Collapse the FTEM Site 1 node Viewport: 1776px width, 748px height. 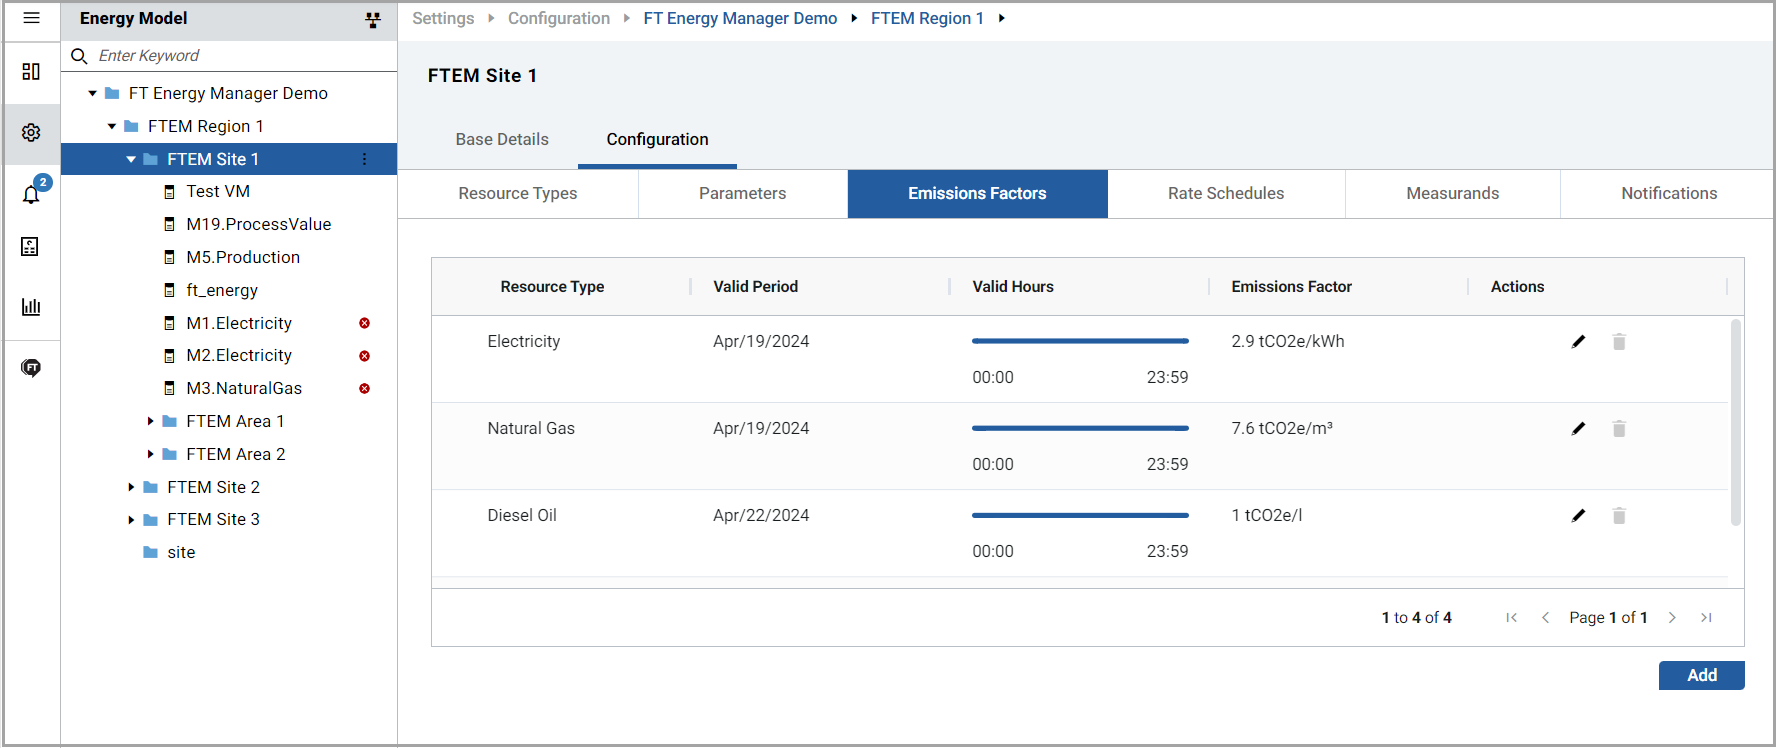point(131,160)
